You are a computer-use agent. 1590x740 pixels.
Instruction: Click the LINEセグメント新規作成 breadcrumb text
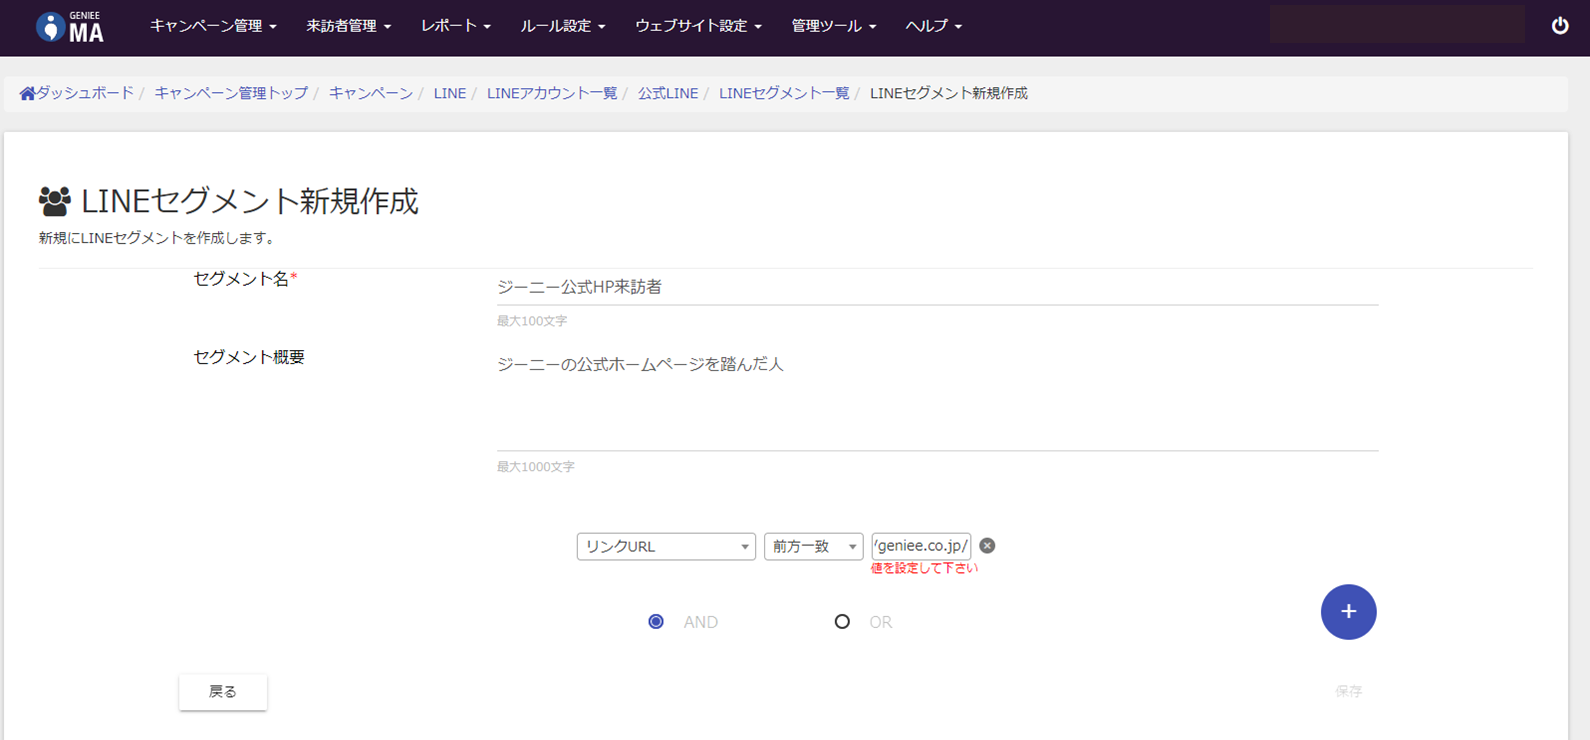click(949, 93)
